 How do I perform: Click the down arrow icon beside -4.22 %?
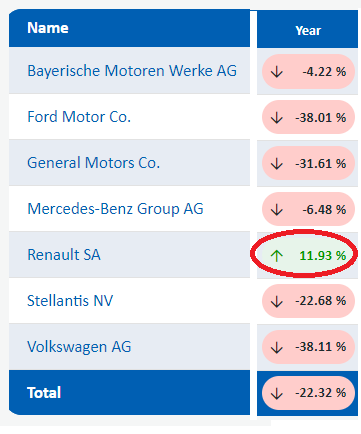coord(277,72)
